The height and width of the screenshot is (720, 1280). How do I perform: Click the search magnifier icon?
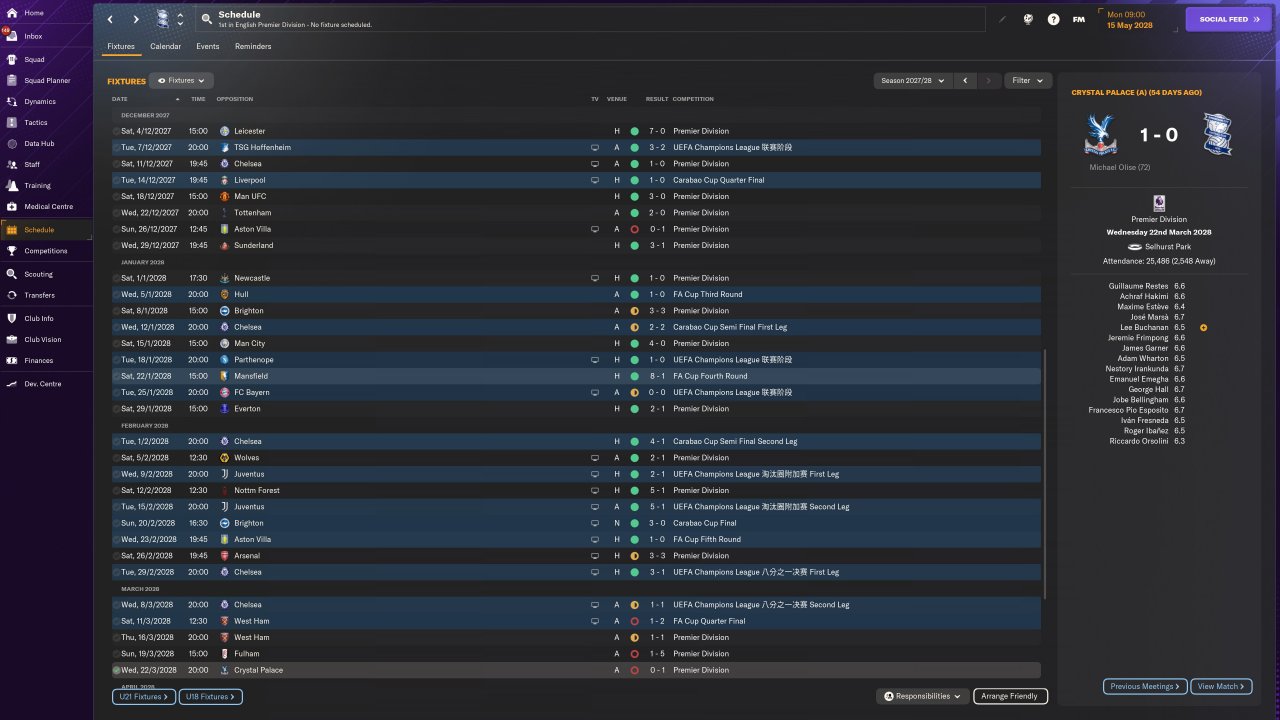(x=206, y=19)
